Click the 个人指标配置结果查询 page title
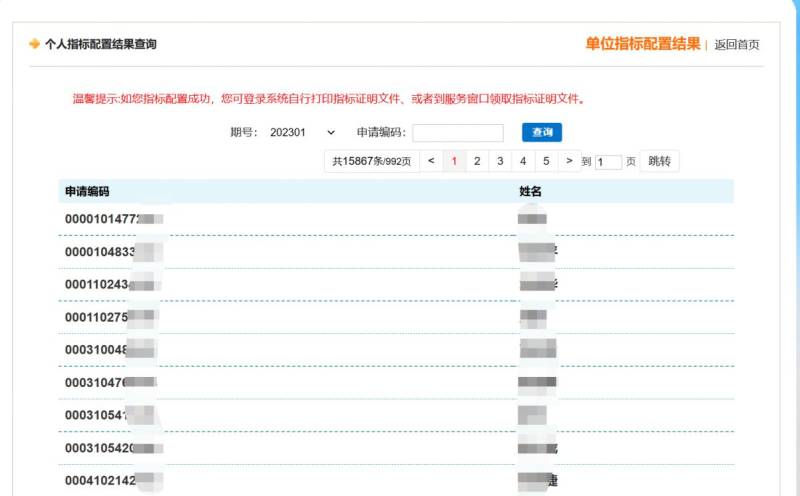 coord(101,44)
